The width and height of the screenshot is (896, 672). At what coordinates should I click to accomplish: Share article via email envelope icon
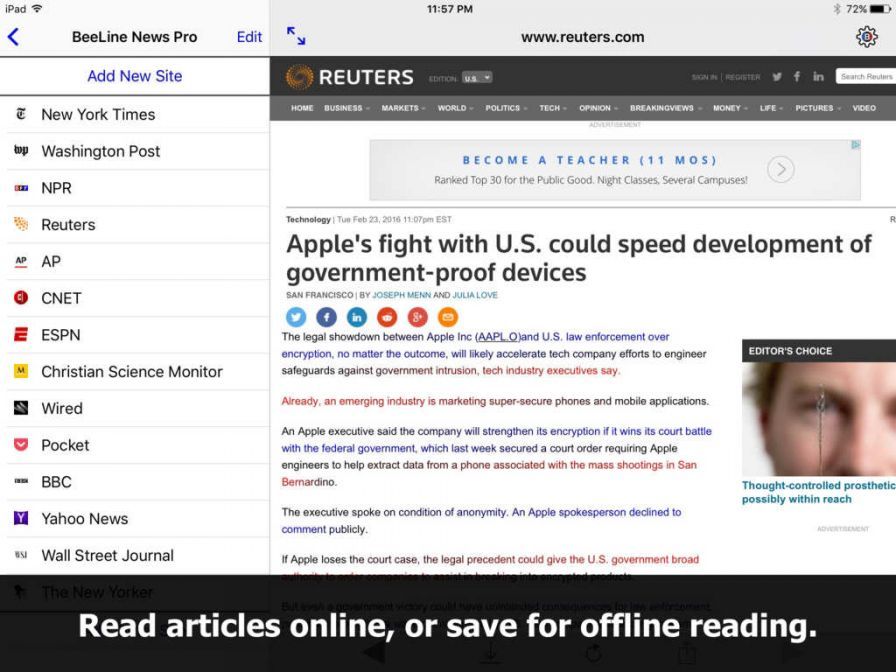point(448,317)
